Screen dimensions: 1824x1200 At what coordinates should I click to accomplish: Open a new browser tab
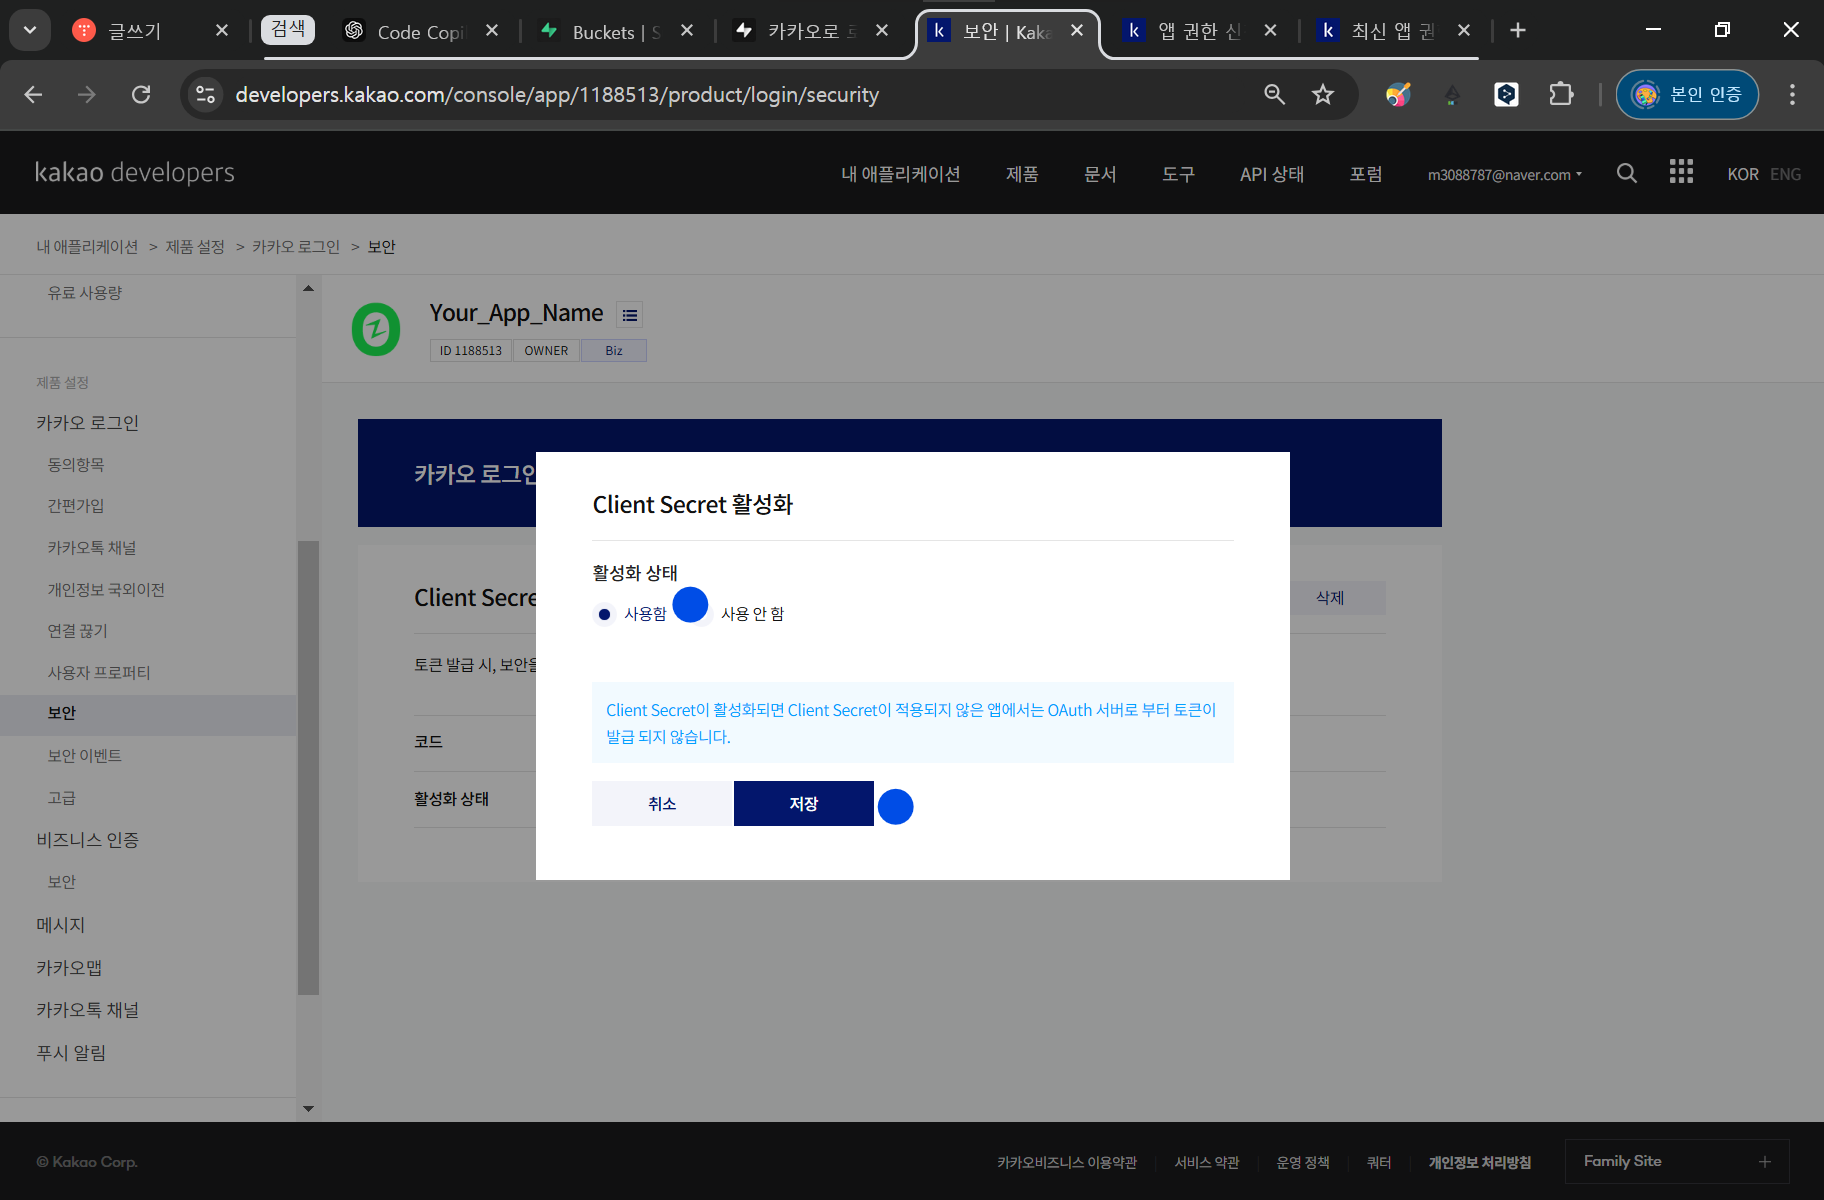pyautogui.click(x=1518, y=31)
